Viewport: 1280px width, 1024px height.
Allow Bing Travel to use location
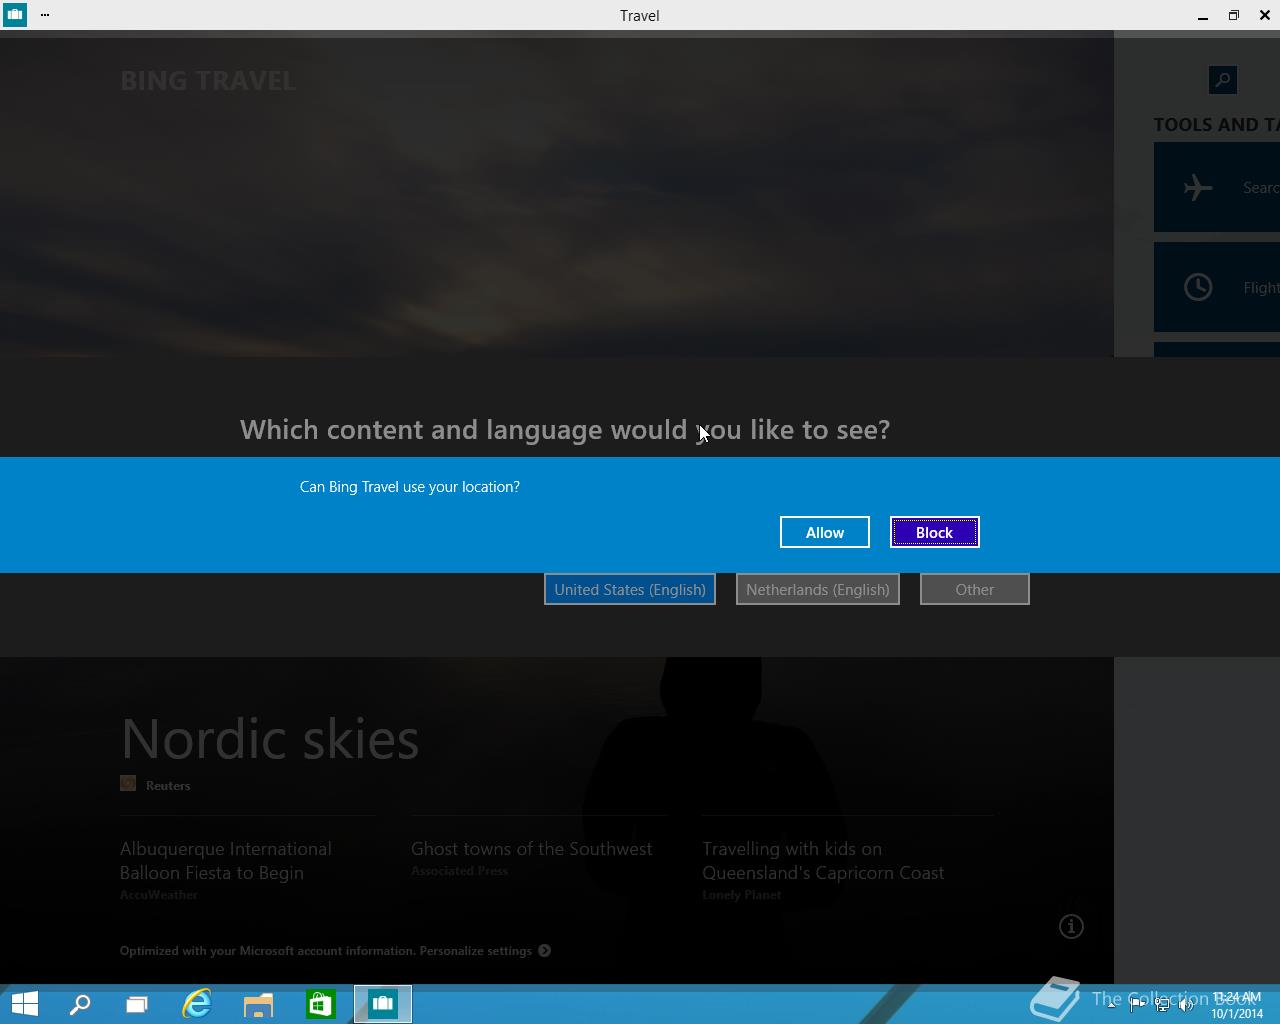pyautogui.click(x=825, y=532)
